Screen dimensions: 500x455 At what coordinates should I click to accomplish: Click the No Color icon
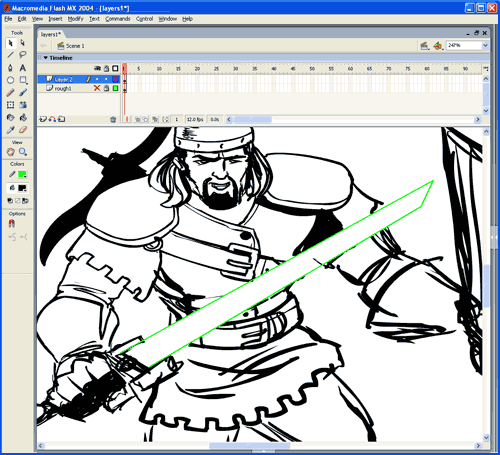18,201
